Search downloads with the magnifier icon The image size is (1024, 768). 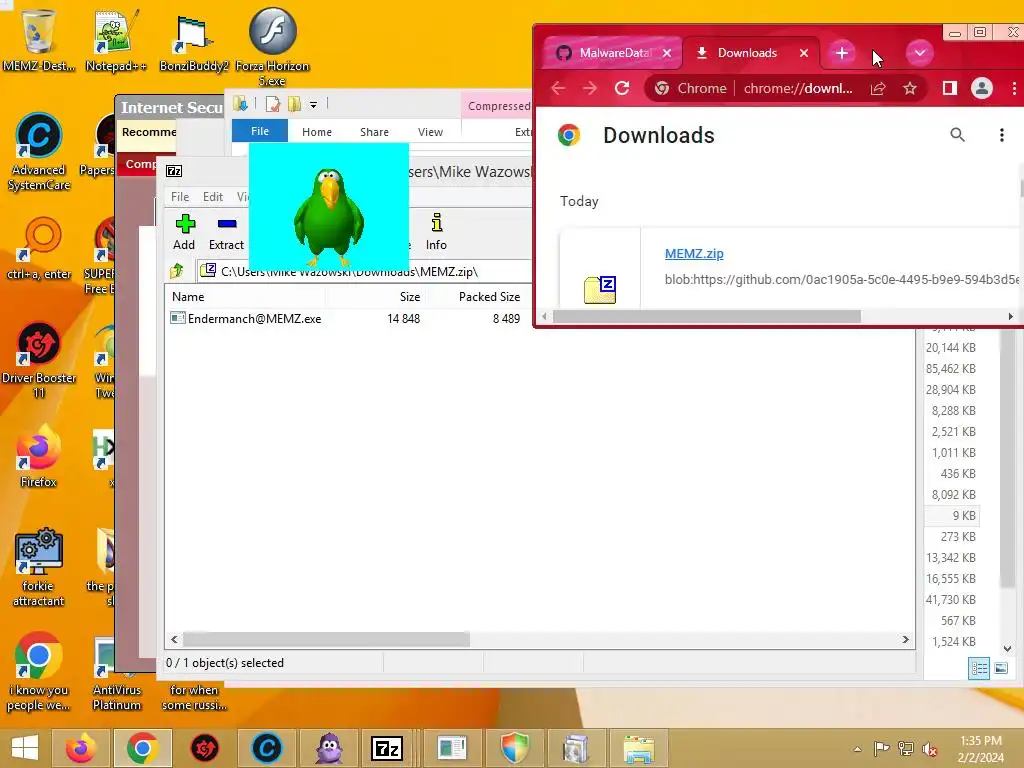click(957, 135)
